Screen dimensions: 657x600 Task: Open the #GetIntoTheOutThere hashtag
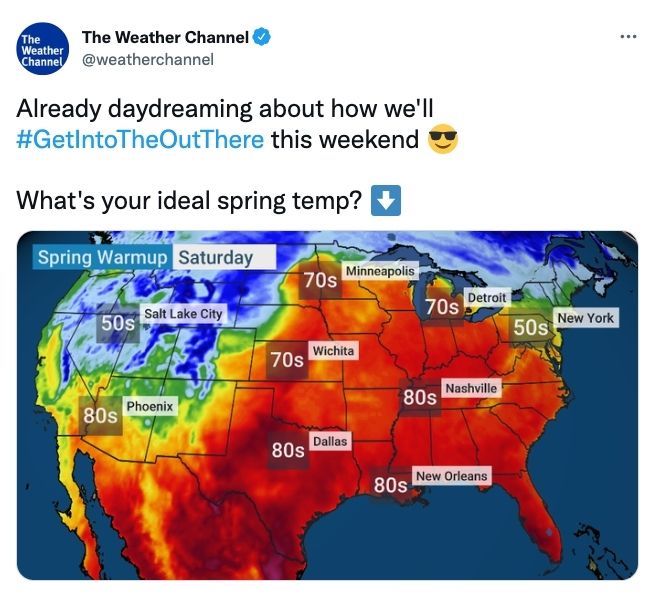tap(140, 140)
